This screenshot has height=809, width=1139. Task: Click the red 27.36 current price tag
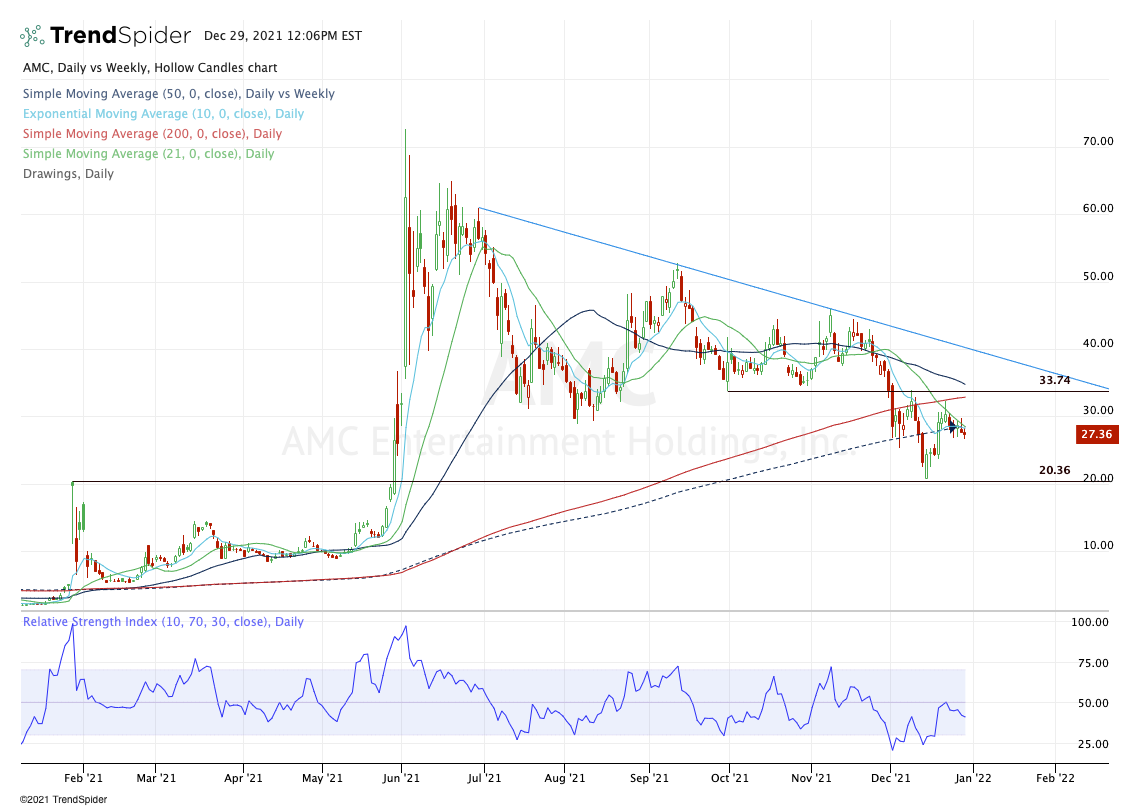coord(1096,435)
